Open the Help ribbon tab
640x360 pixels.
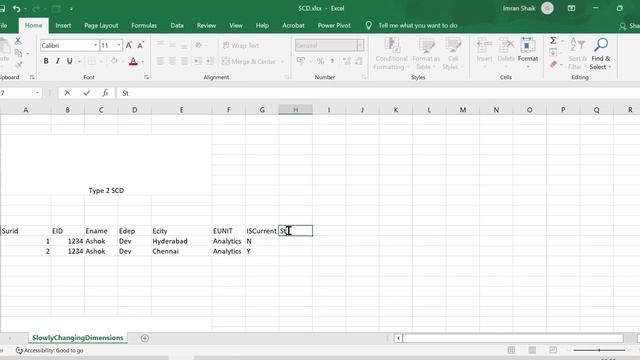click(x=262, y=25)
